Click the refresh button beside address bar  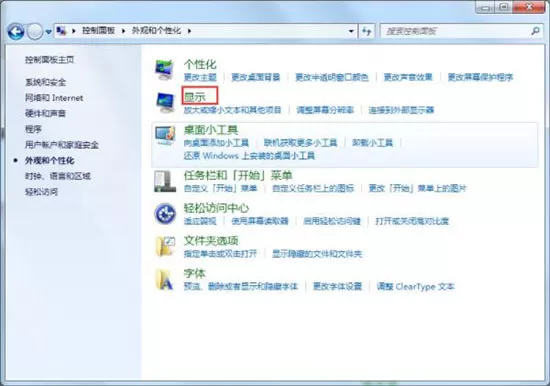(367, 31)
